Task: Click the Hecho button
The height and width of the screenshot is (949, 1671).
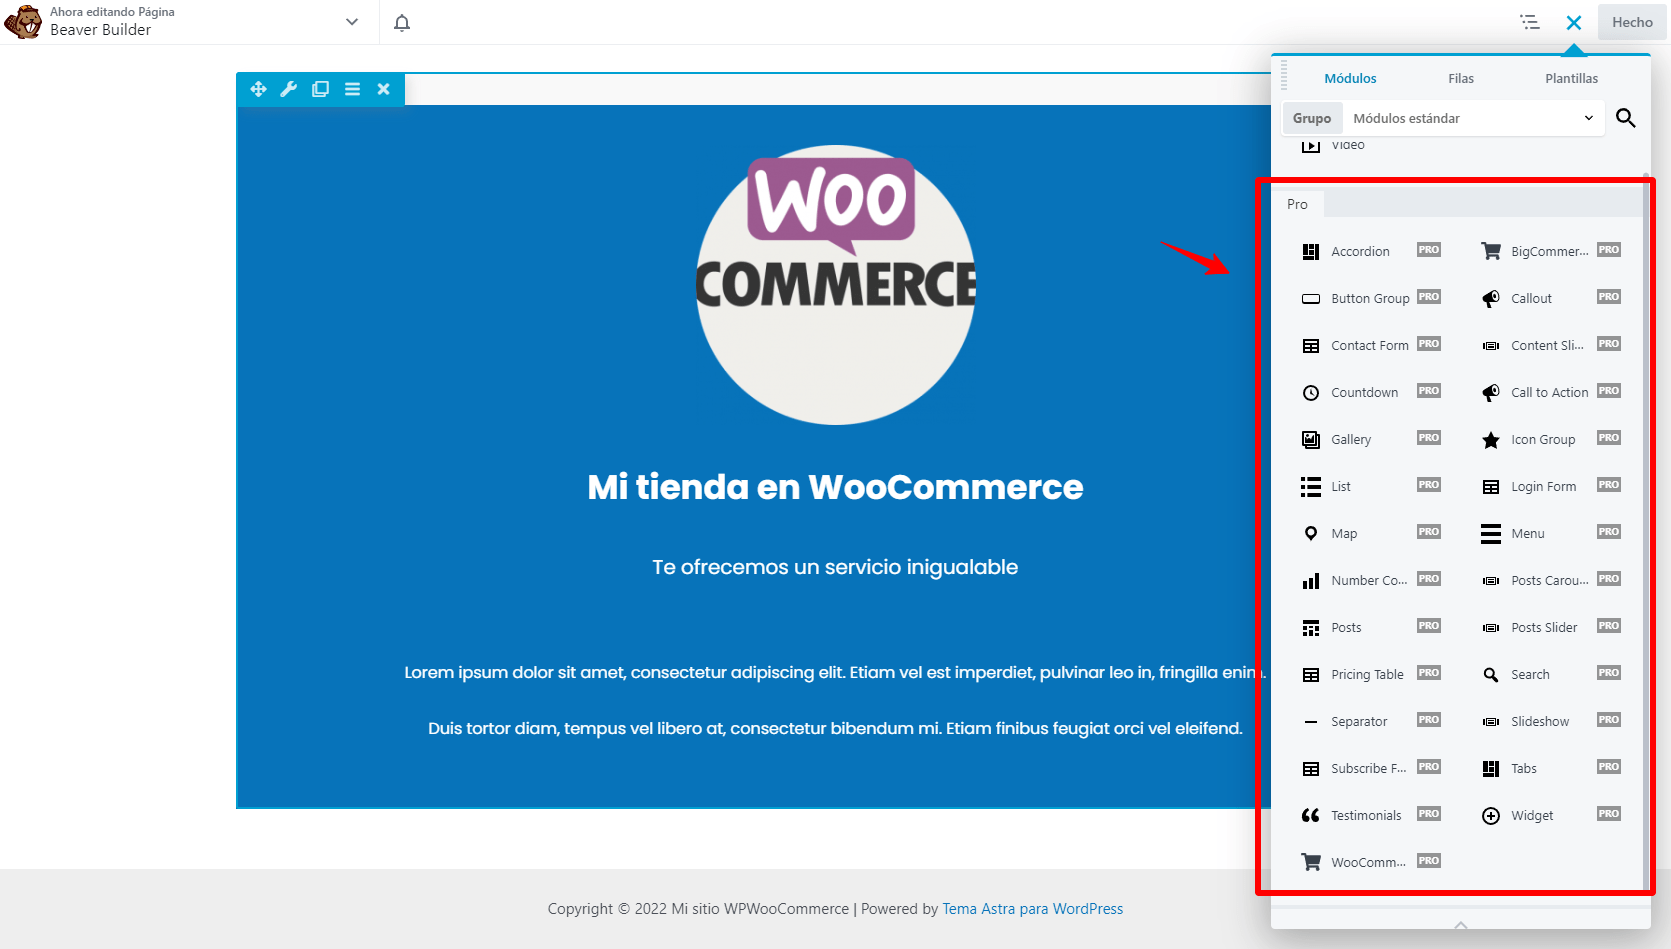Action: click(1631, 21)
